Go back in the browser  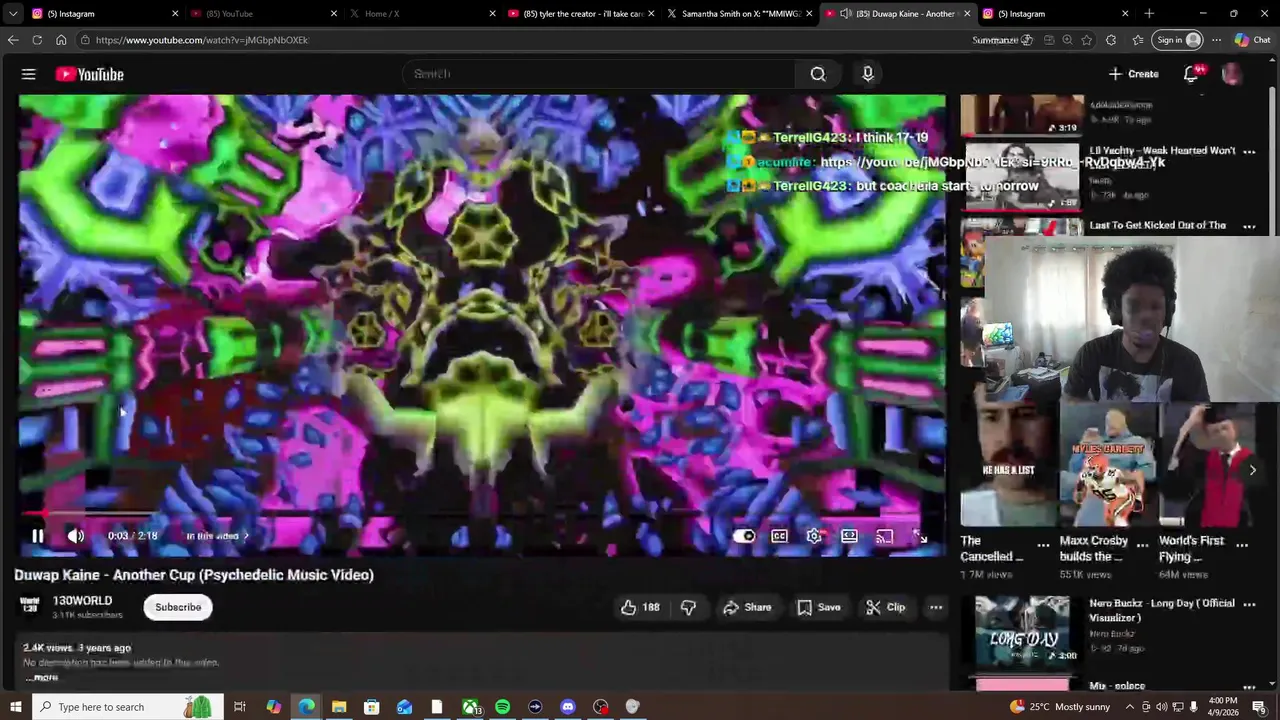pos(13,40)
